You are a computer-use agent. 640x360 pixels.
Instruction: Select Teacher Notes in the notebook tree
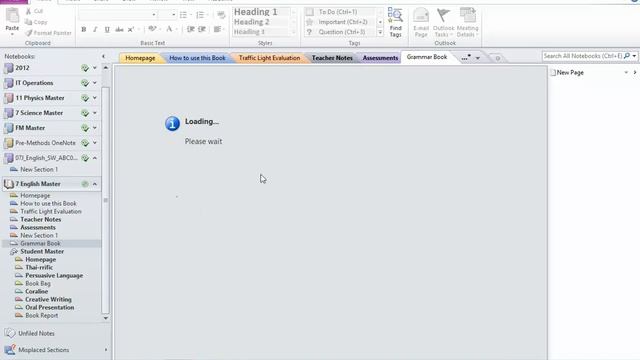pos(40,220)
